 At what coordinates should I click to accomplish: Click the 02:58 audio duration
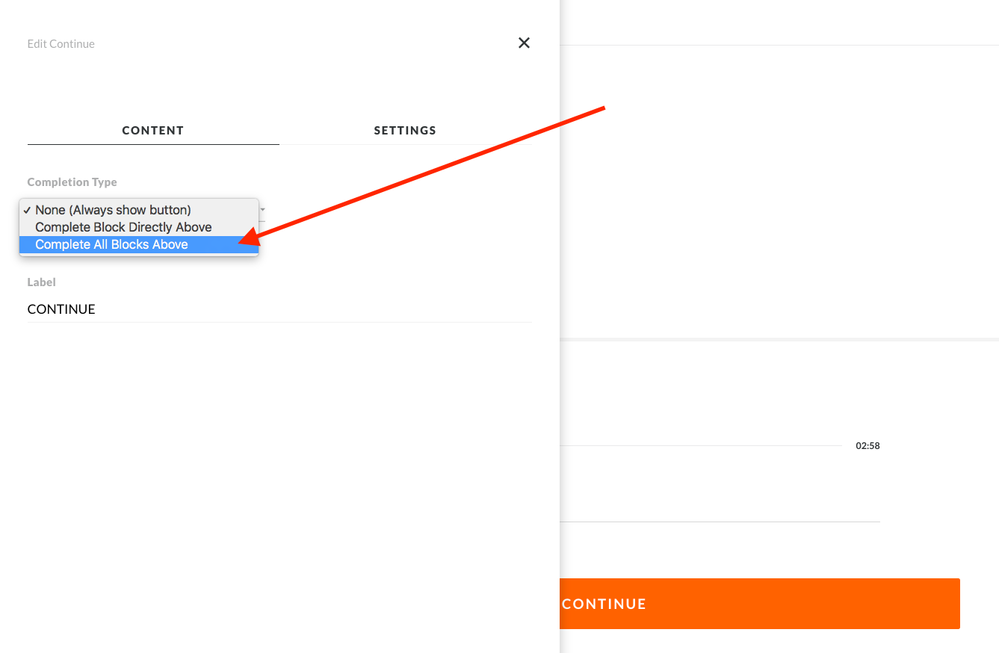tap(867, 446)
